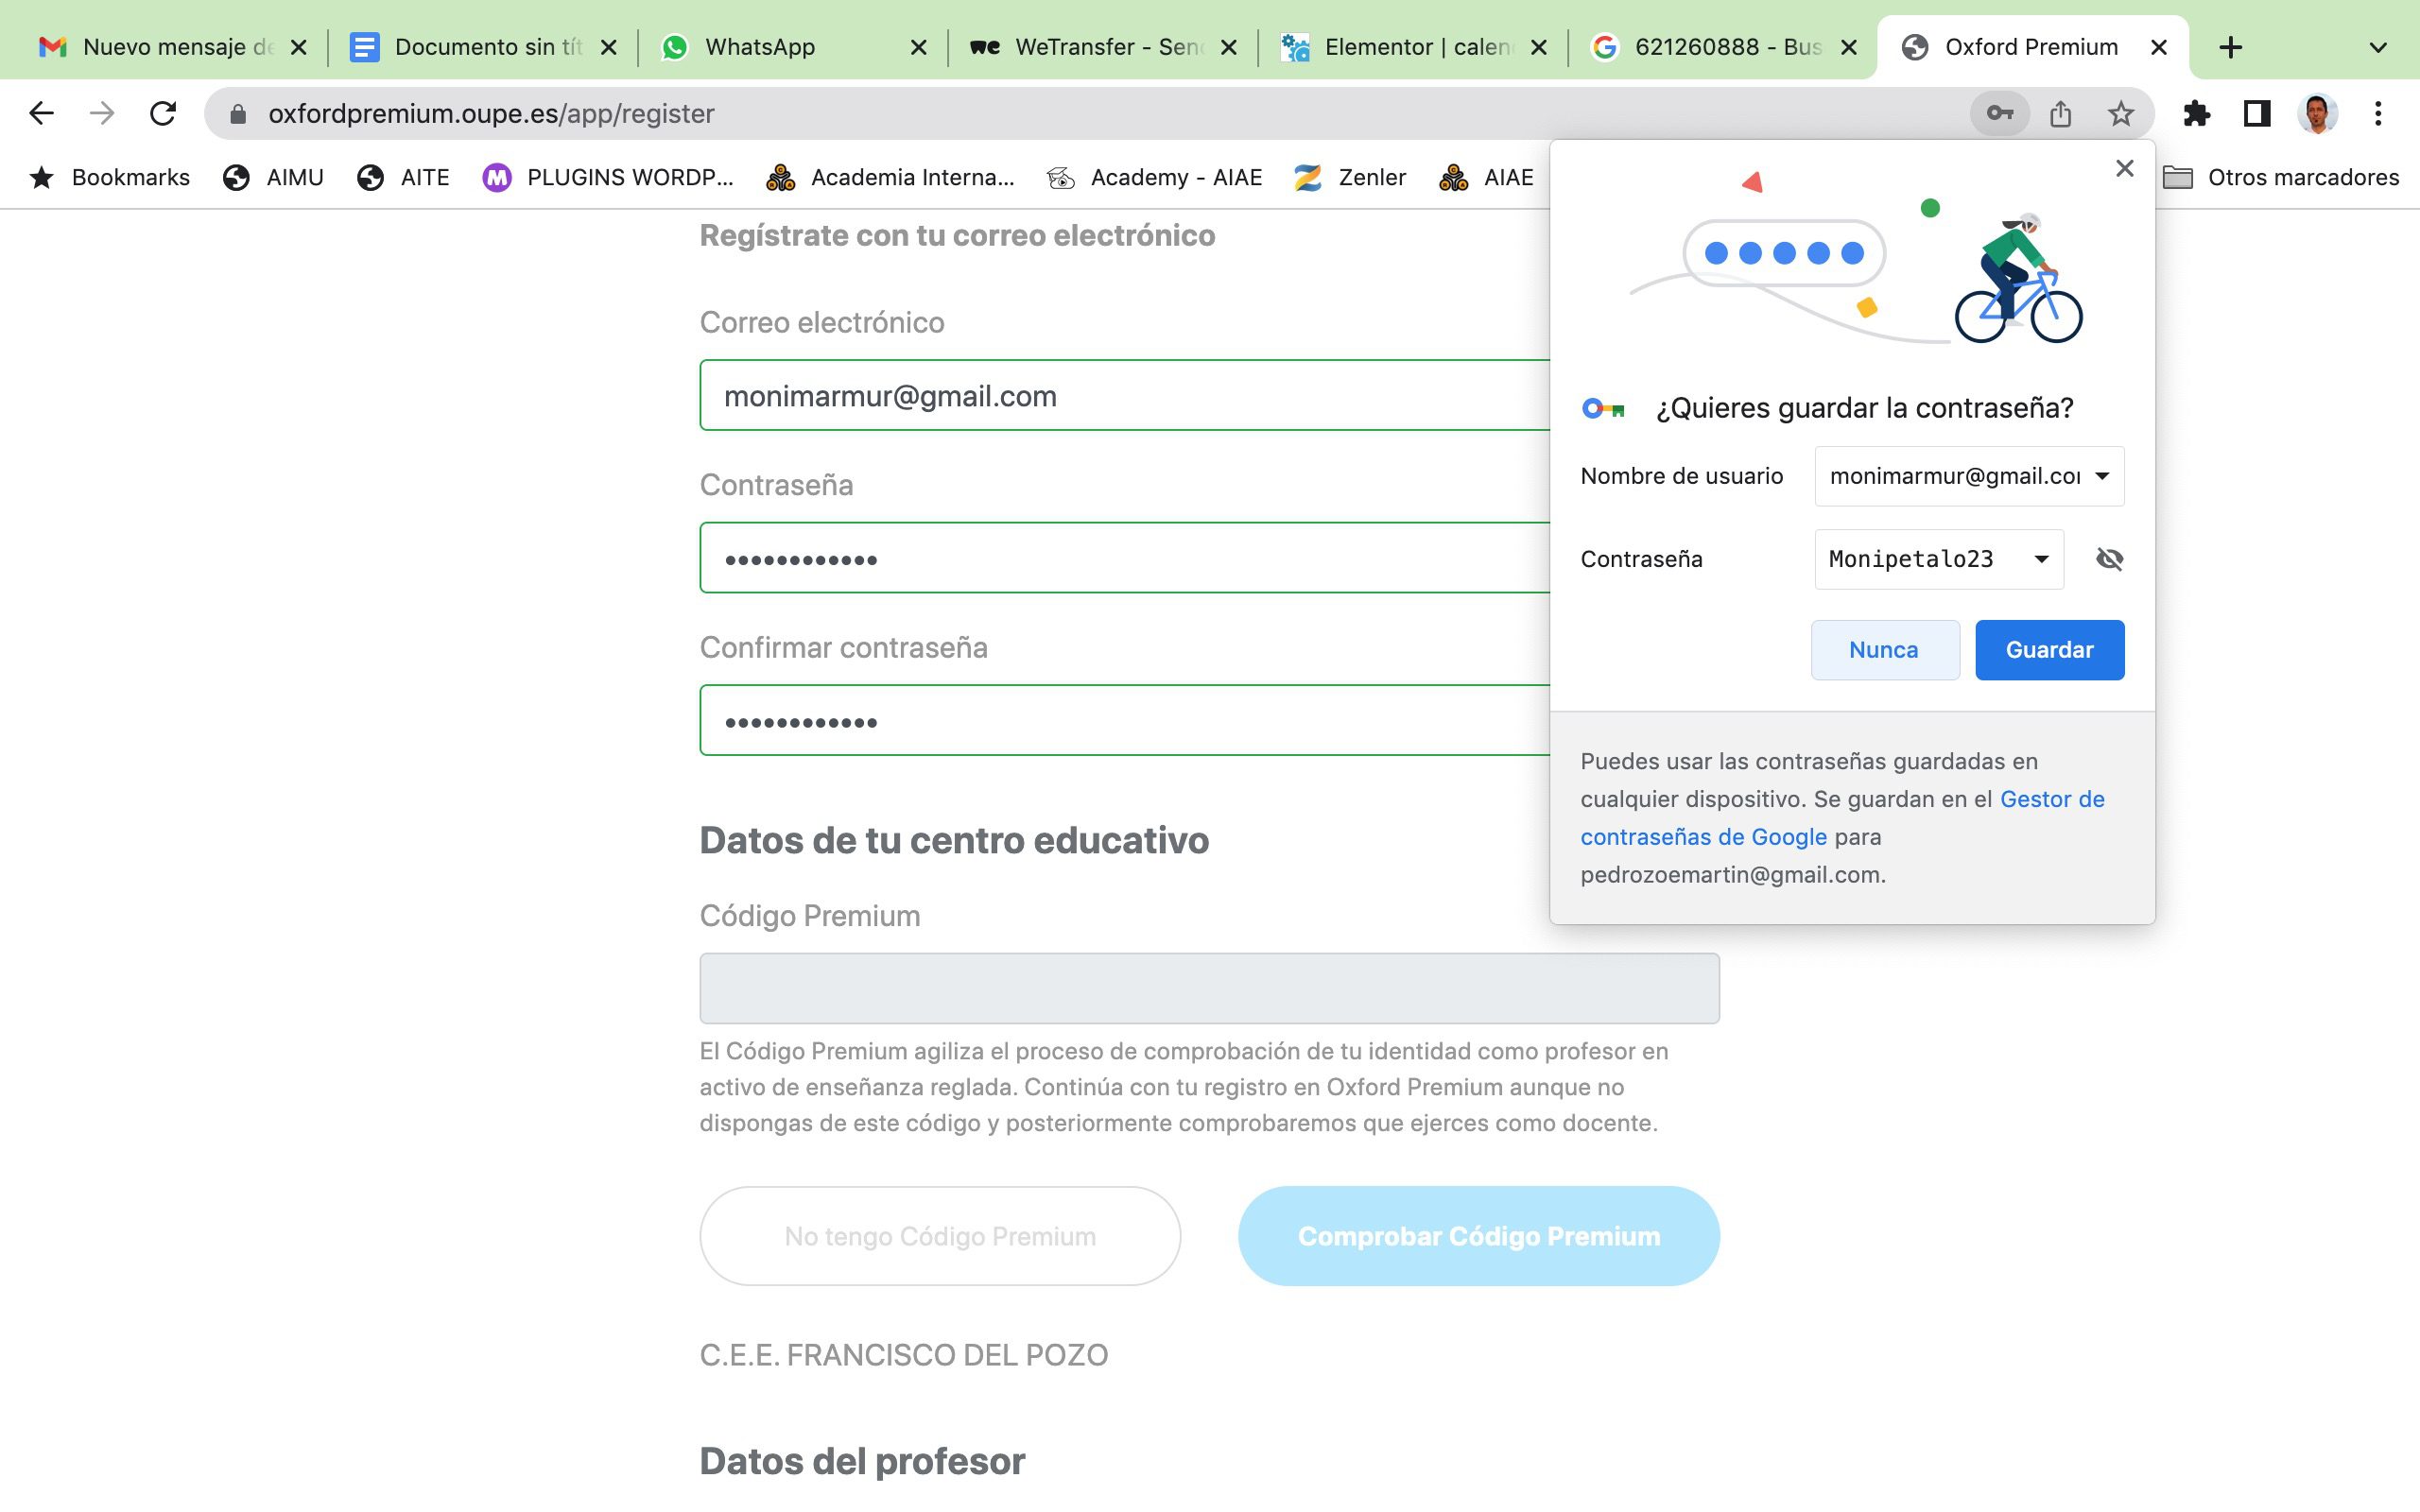Open Chrome three-dot menu
The image size is (2420, 1512).
coord(2378,113)
